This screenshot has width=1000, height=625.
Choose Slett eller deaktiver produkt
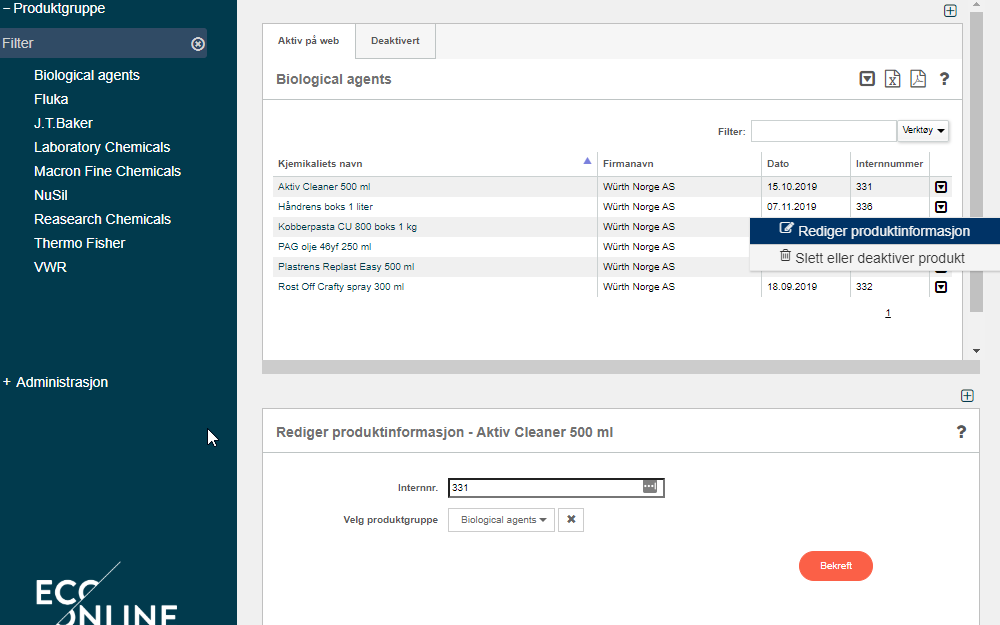point(875,258)
